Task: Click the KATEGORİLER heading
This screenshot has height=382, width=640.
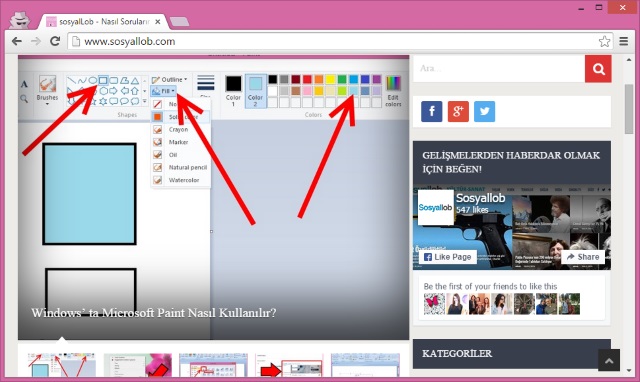Action: click(x=457, y=353)
